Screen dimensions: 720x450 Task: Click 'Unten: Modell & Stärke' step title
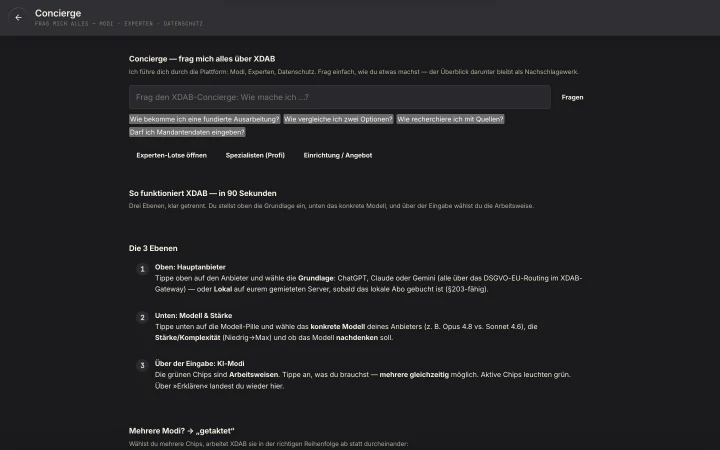193,315
